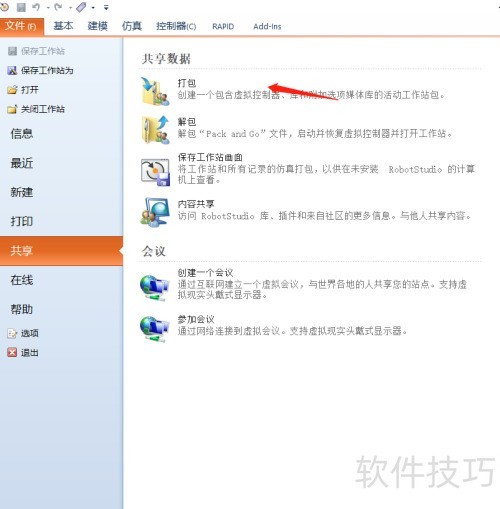500x509 pixels.
Task: Switch to the 仿真 (Simulation) ribbon tab
Action: 132,26
